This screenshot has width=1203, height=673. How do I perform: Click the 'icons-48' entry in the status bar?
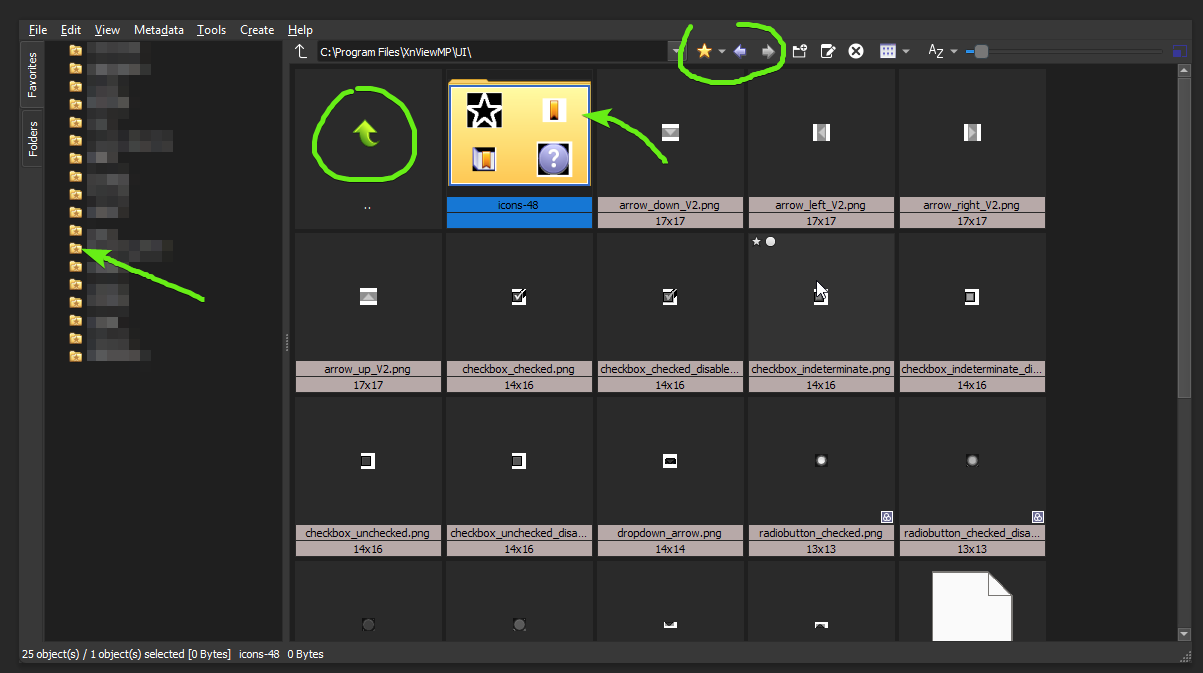(260, 654)
